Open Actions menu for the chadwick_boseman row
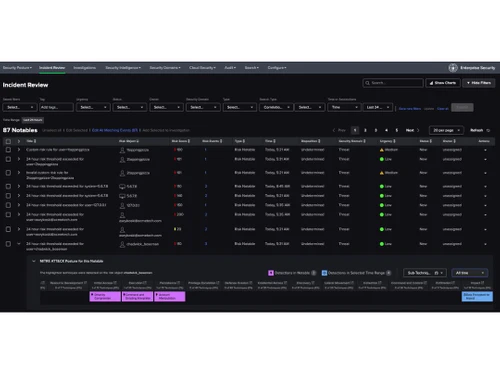500x375 pixels. 485,244
